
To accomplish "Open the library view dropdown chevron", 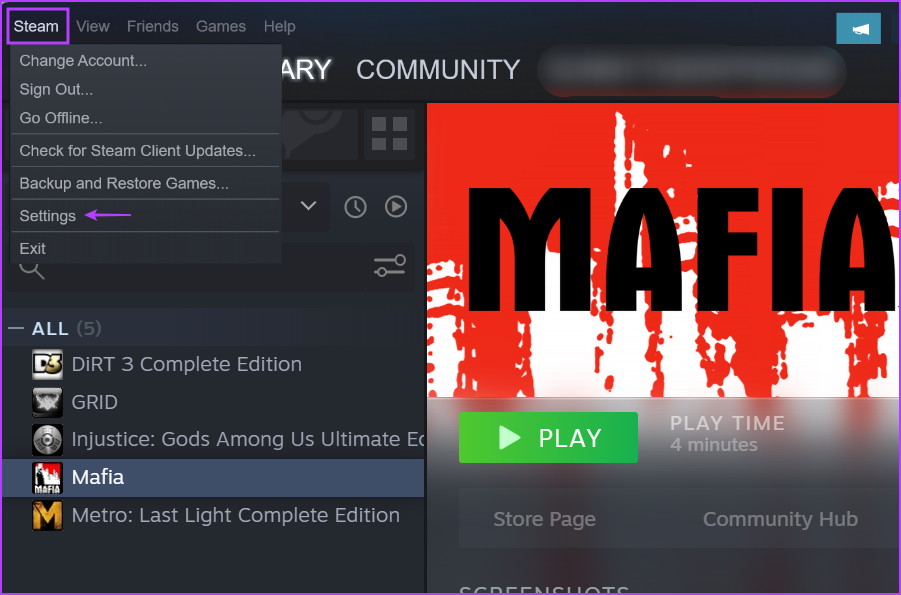I will tap(306, 206).
